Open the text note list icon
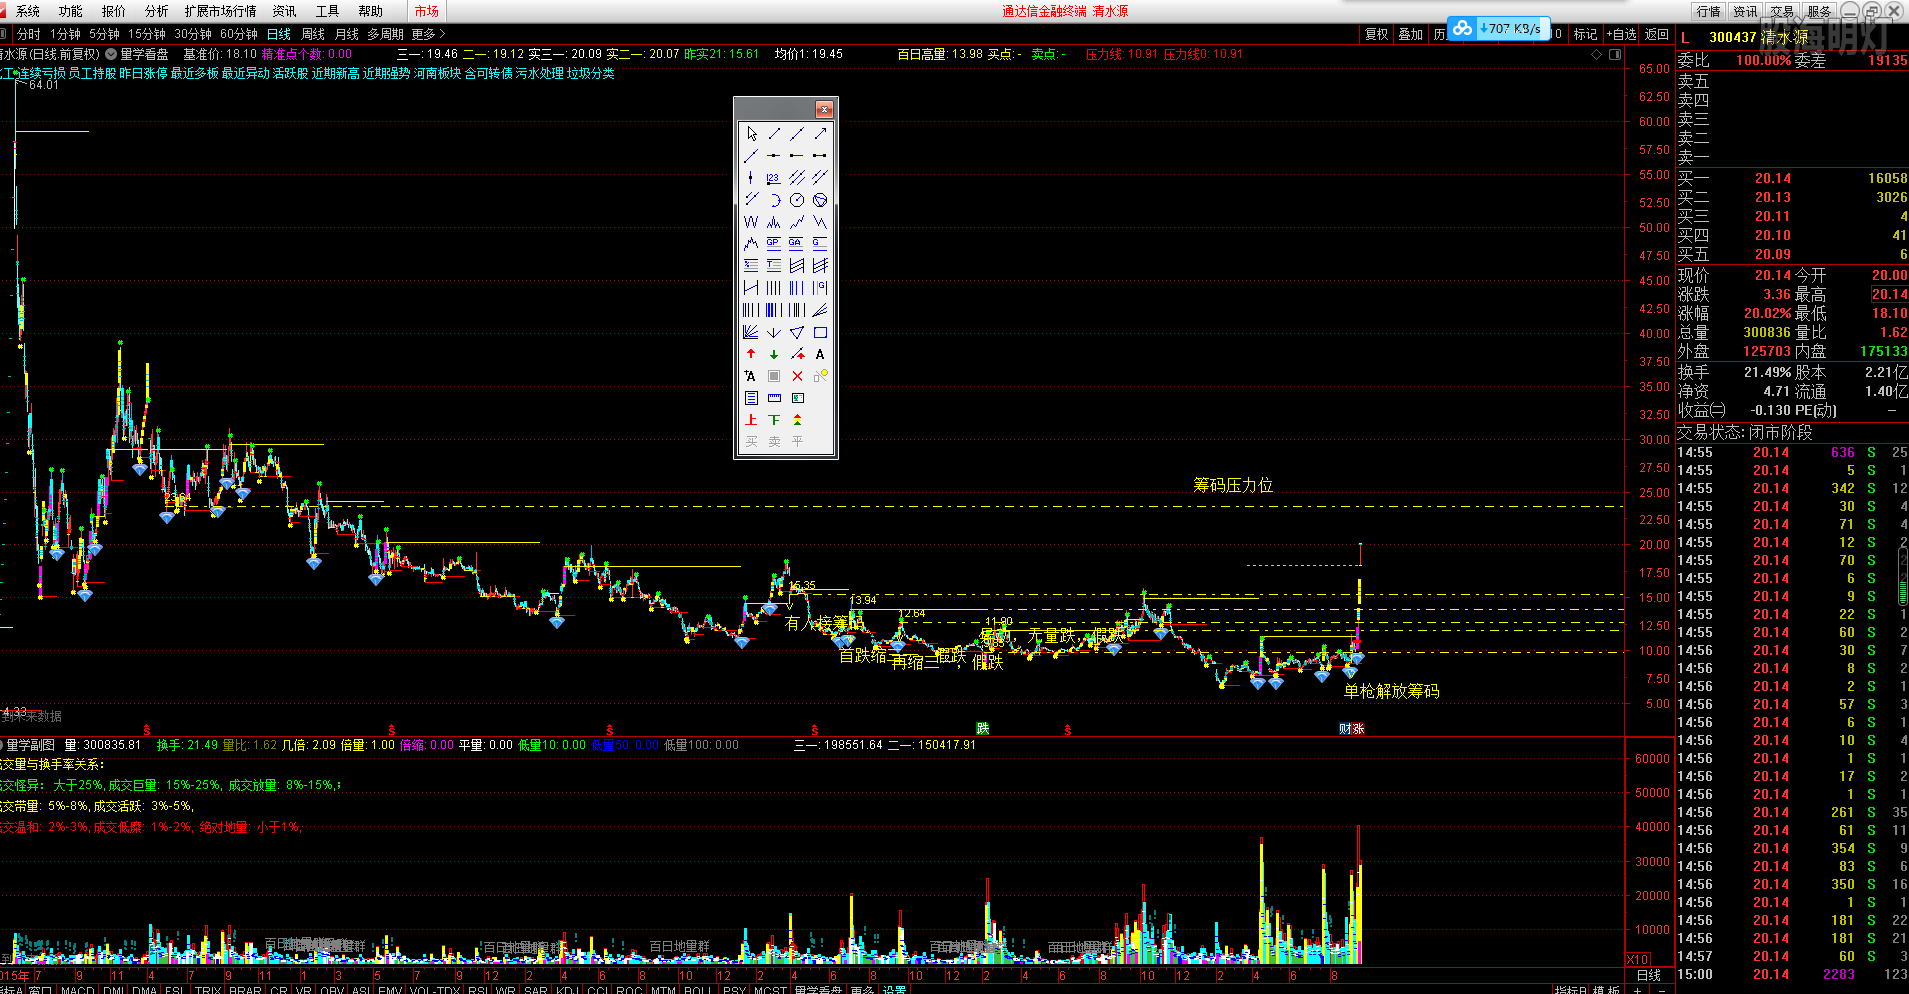The width and height of the screenshot is (1909, 994). 751,399
